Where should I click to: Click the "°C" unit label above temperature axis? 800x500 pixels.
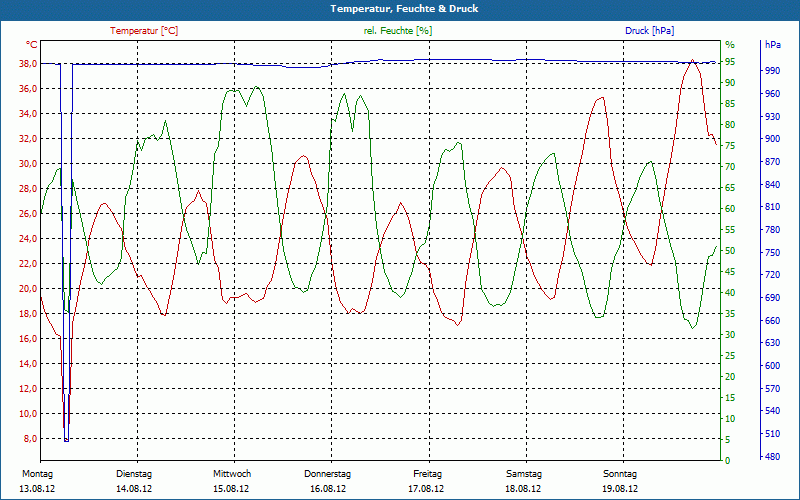click(x=32, y=45)
